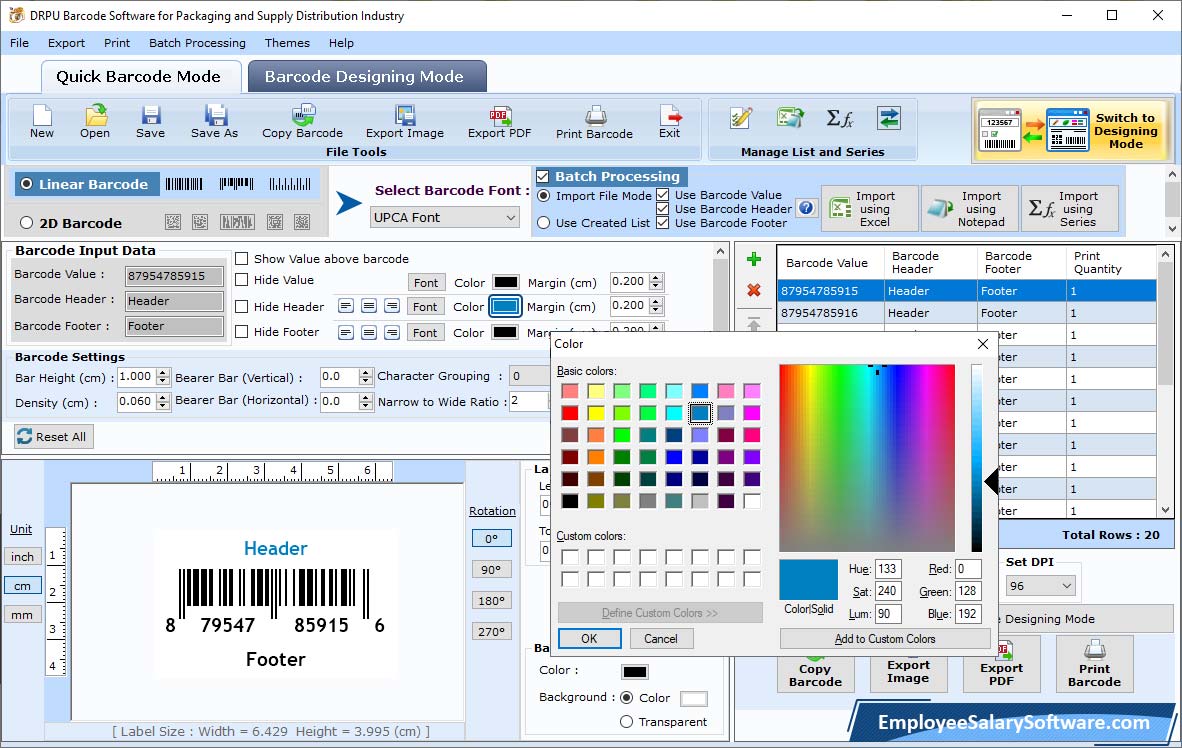Open the File menu
Screen dimensions: 1182x748
(20, 43)
